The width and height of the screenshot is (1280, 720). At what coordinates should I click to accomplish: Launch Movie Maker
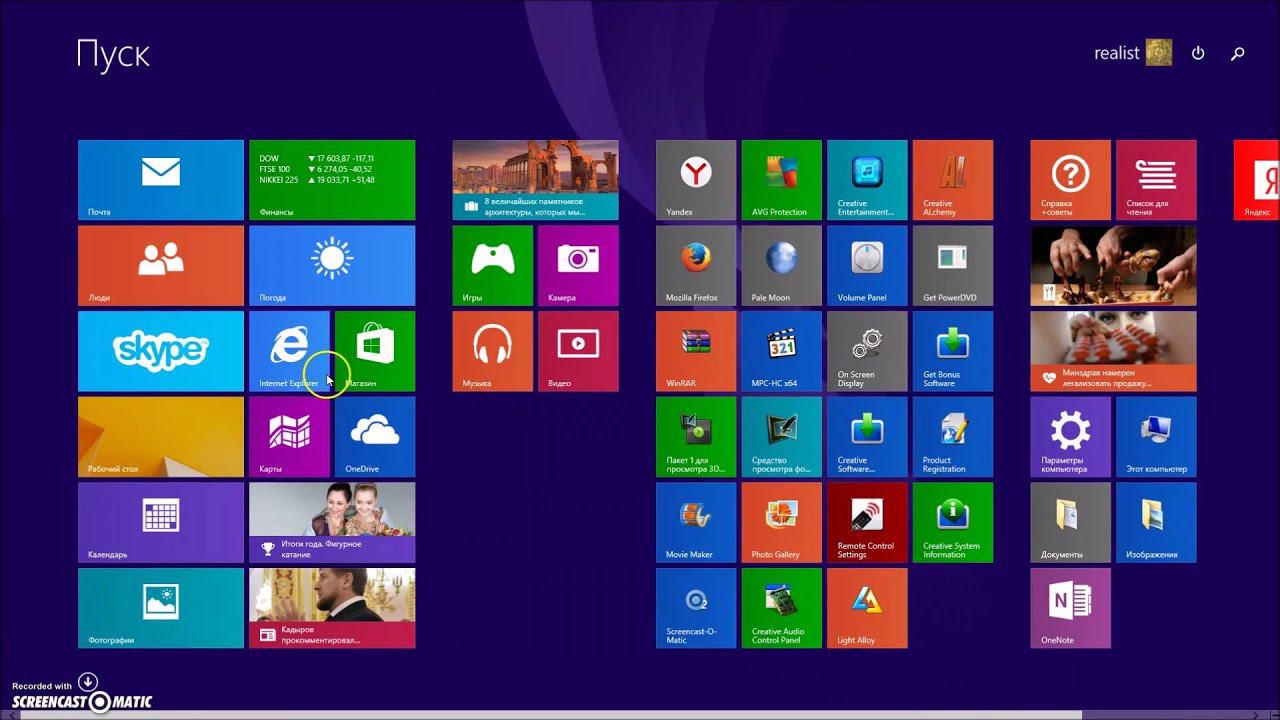(x=696, y=523)
